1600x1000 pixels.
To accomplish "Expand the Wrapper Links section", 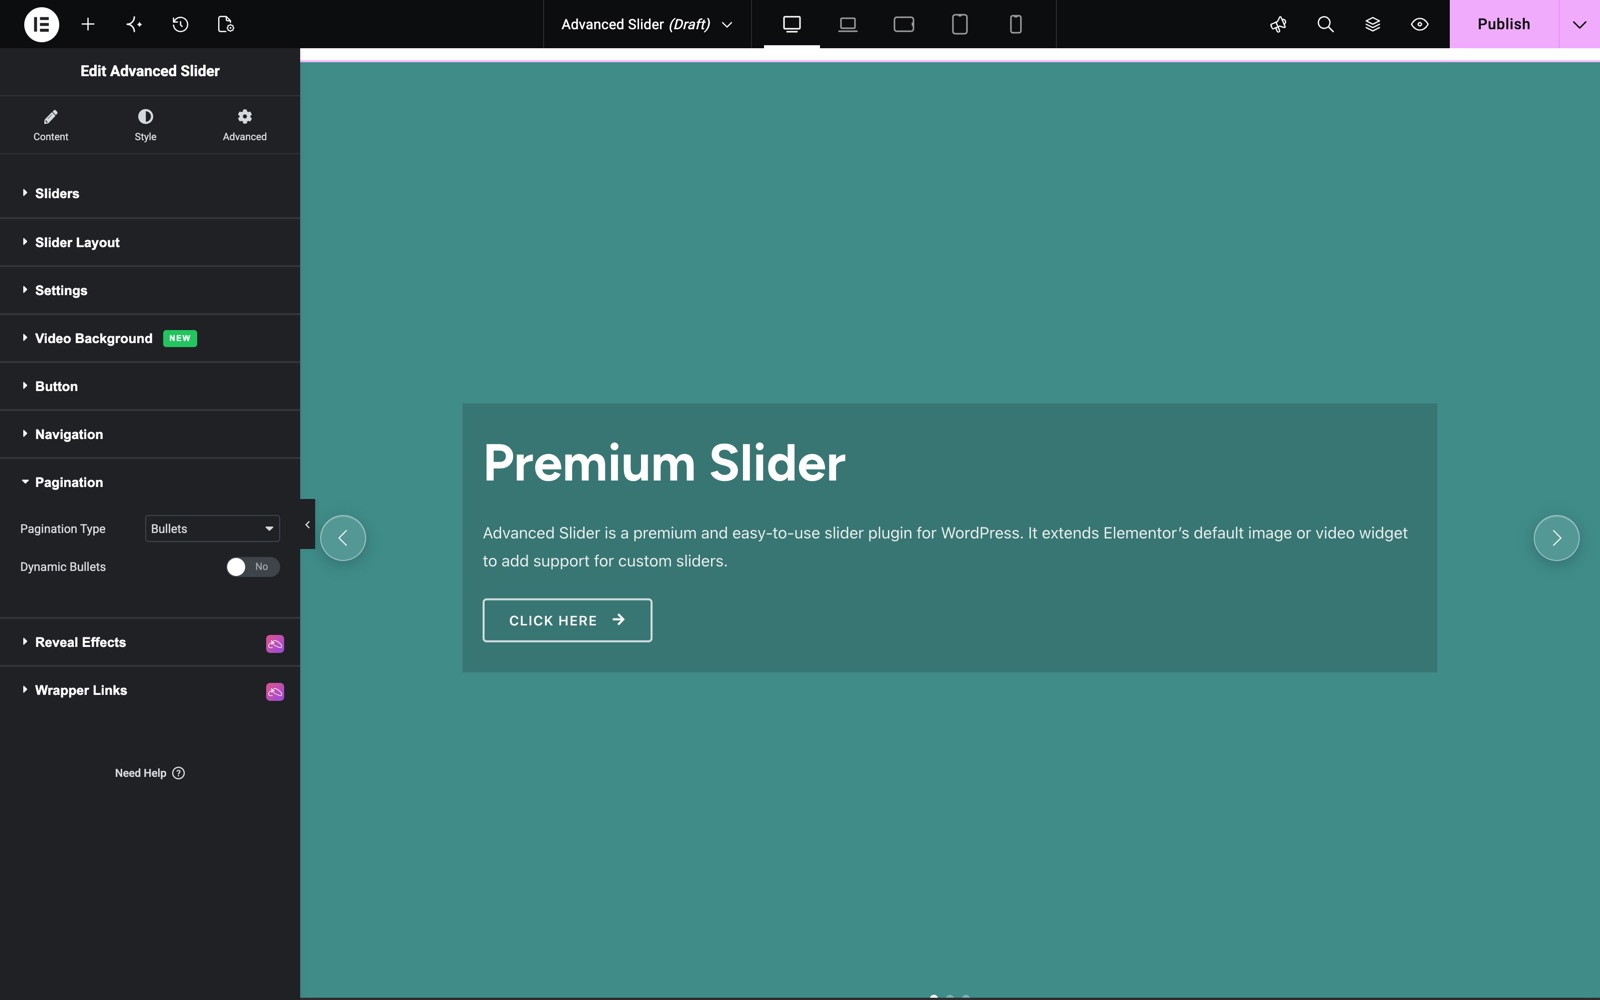I will point(150,690).
